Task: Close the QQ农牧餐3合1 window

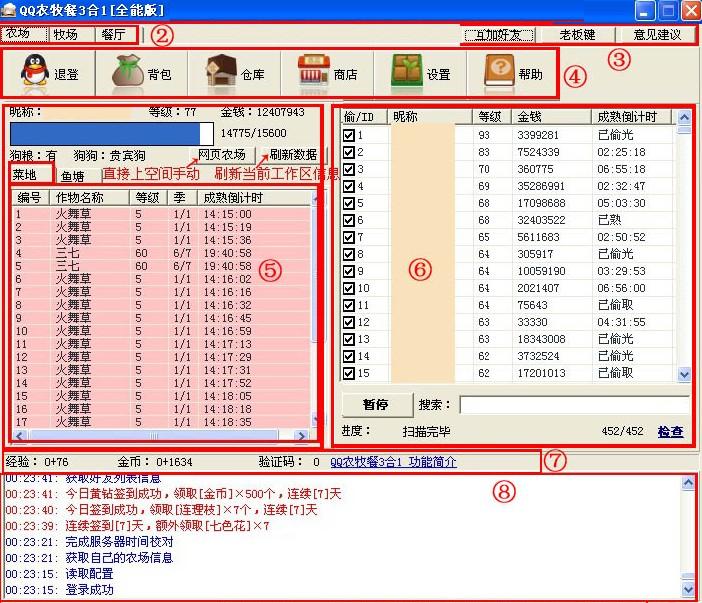Action: [691, 11]
